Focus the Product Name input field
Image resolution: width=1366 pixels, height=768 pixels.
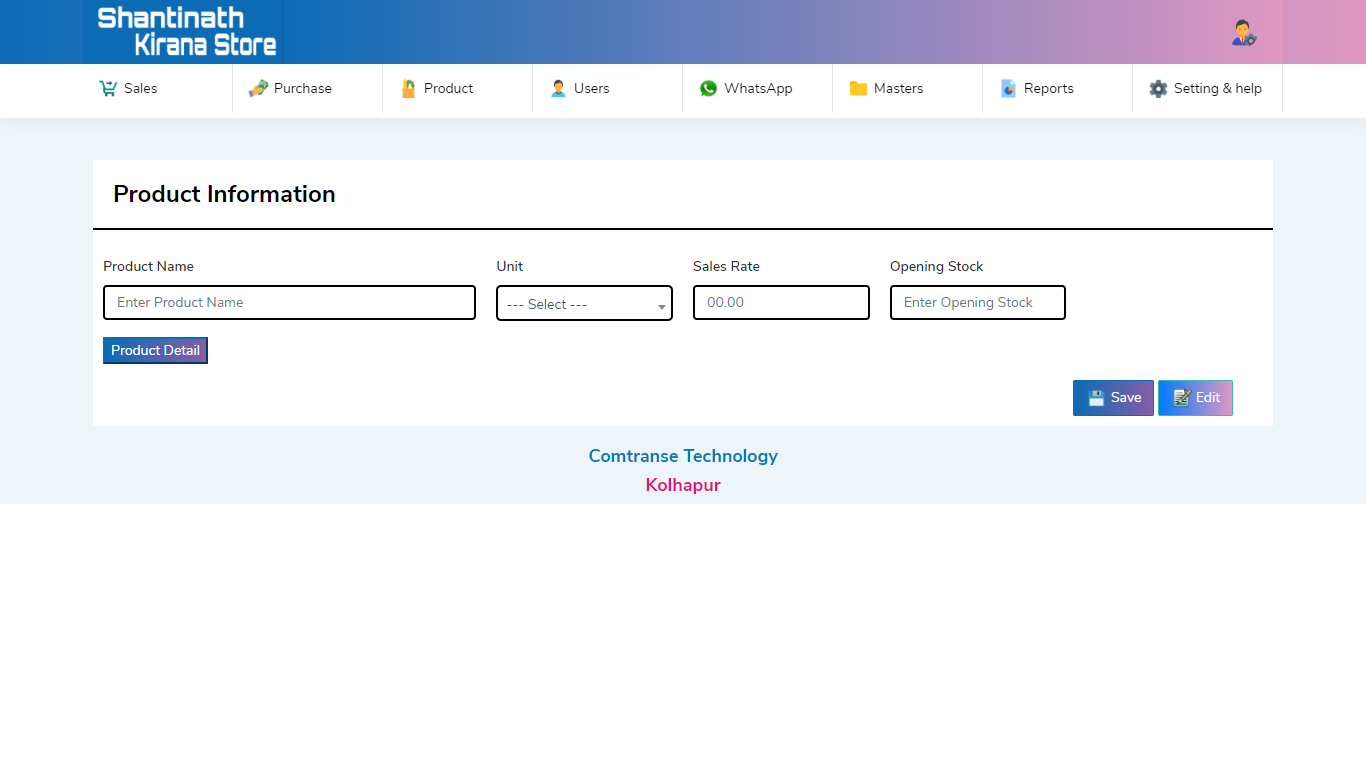click(x=289, y=302)
